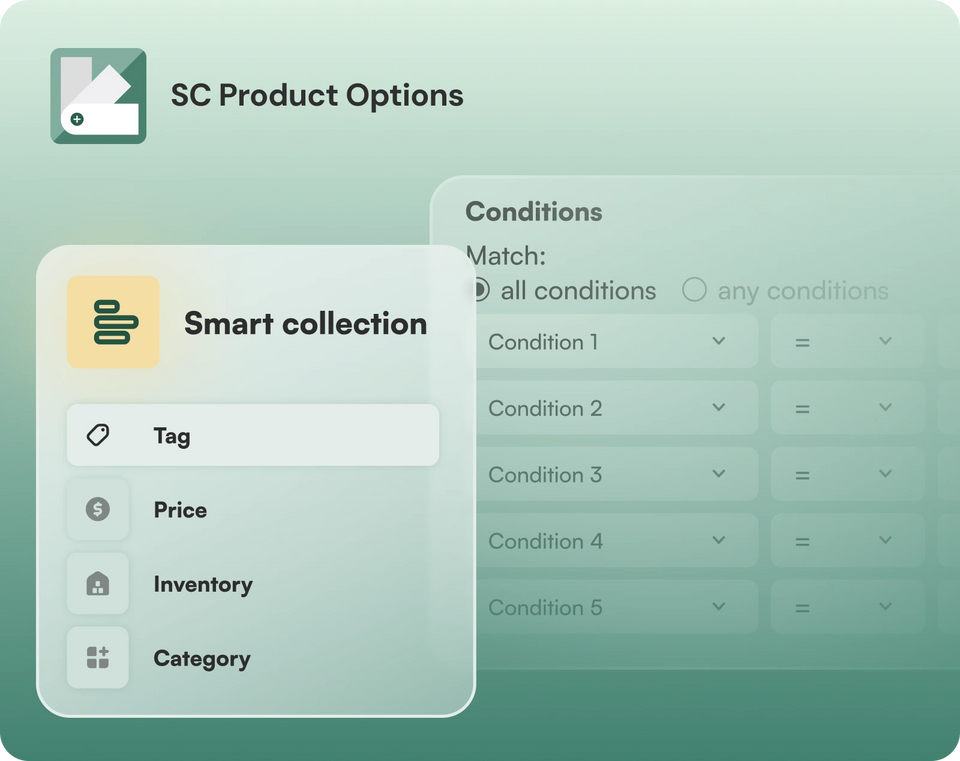Screen dimensions: 960x761
Task: Click the Tag label icon
Action: coord(98,435)
